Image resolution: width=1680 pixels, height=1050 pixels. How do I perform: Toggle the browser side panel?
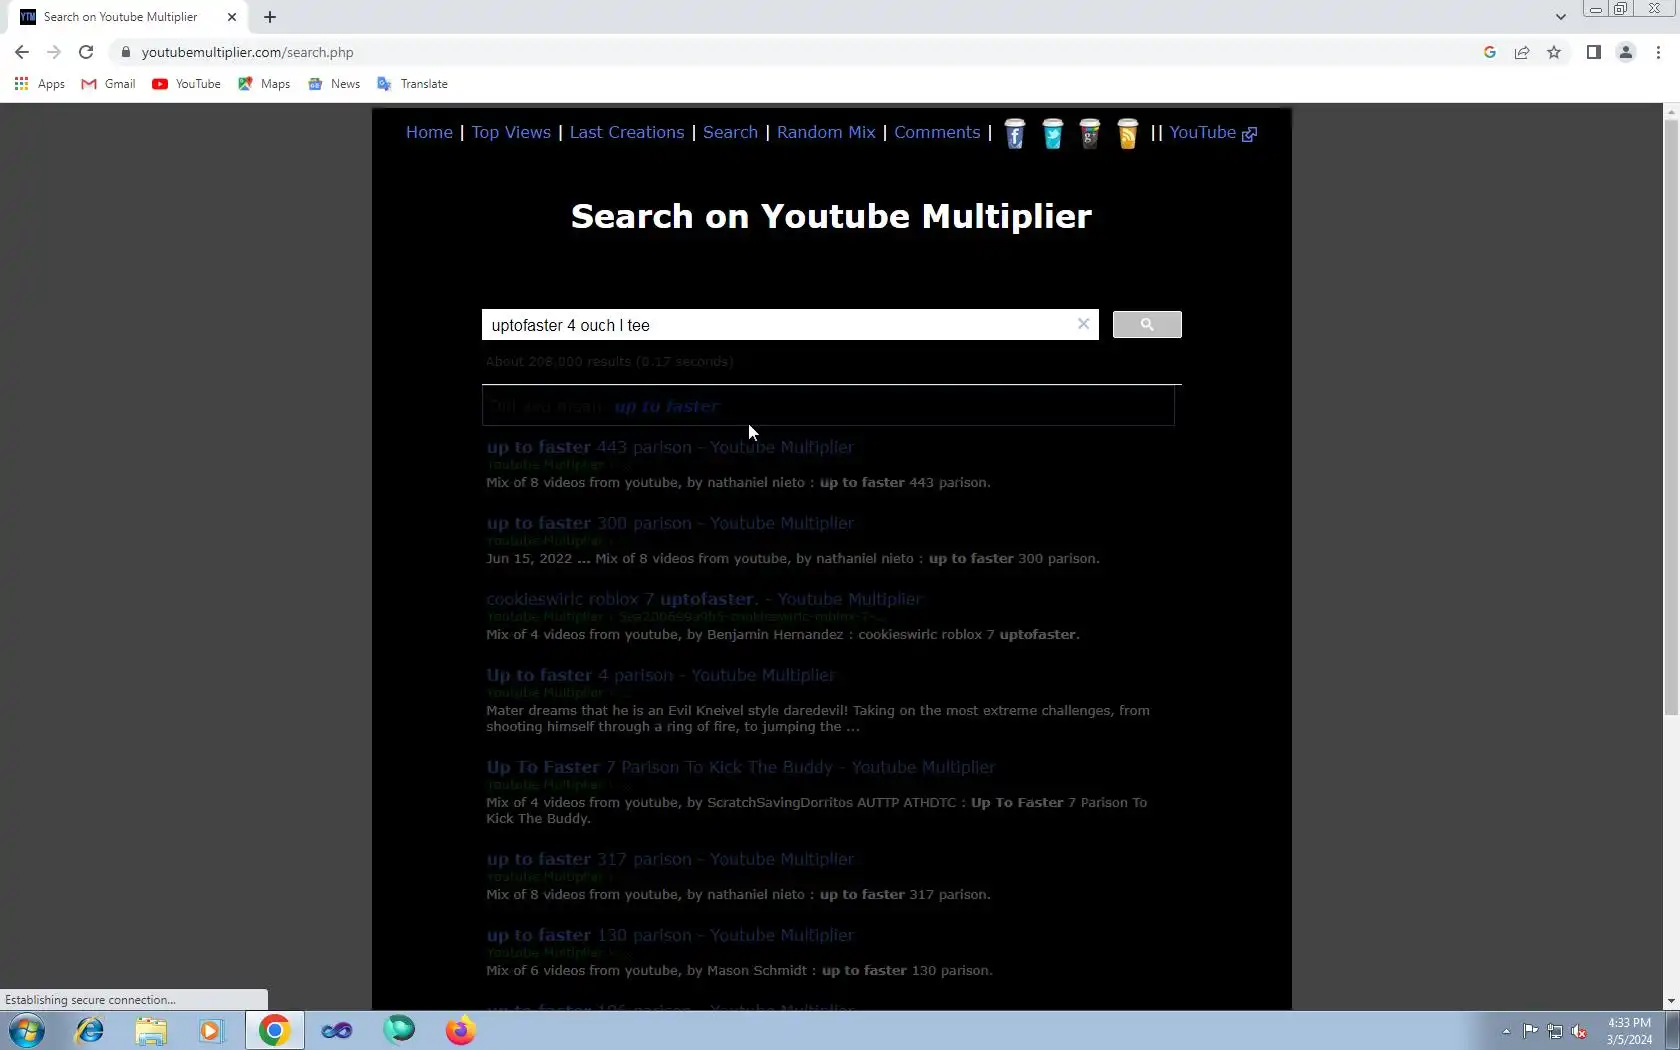click(1594, 52)
